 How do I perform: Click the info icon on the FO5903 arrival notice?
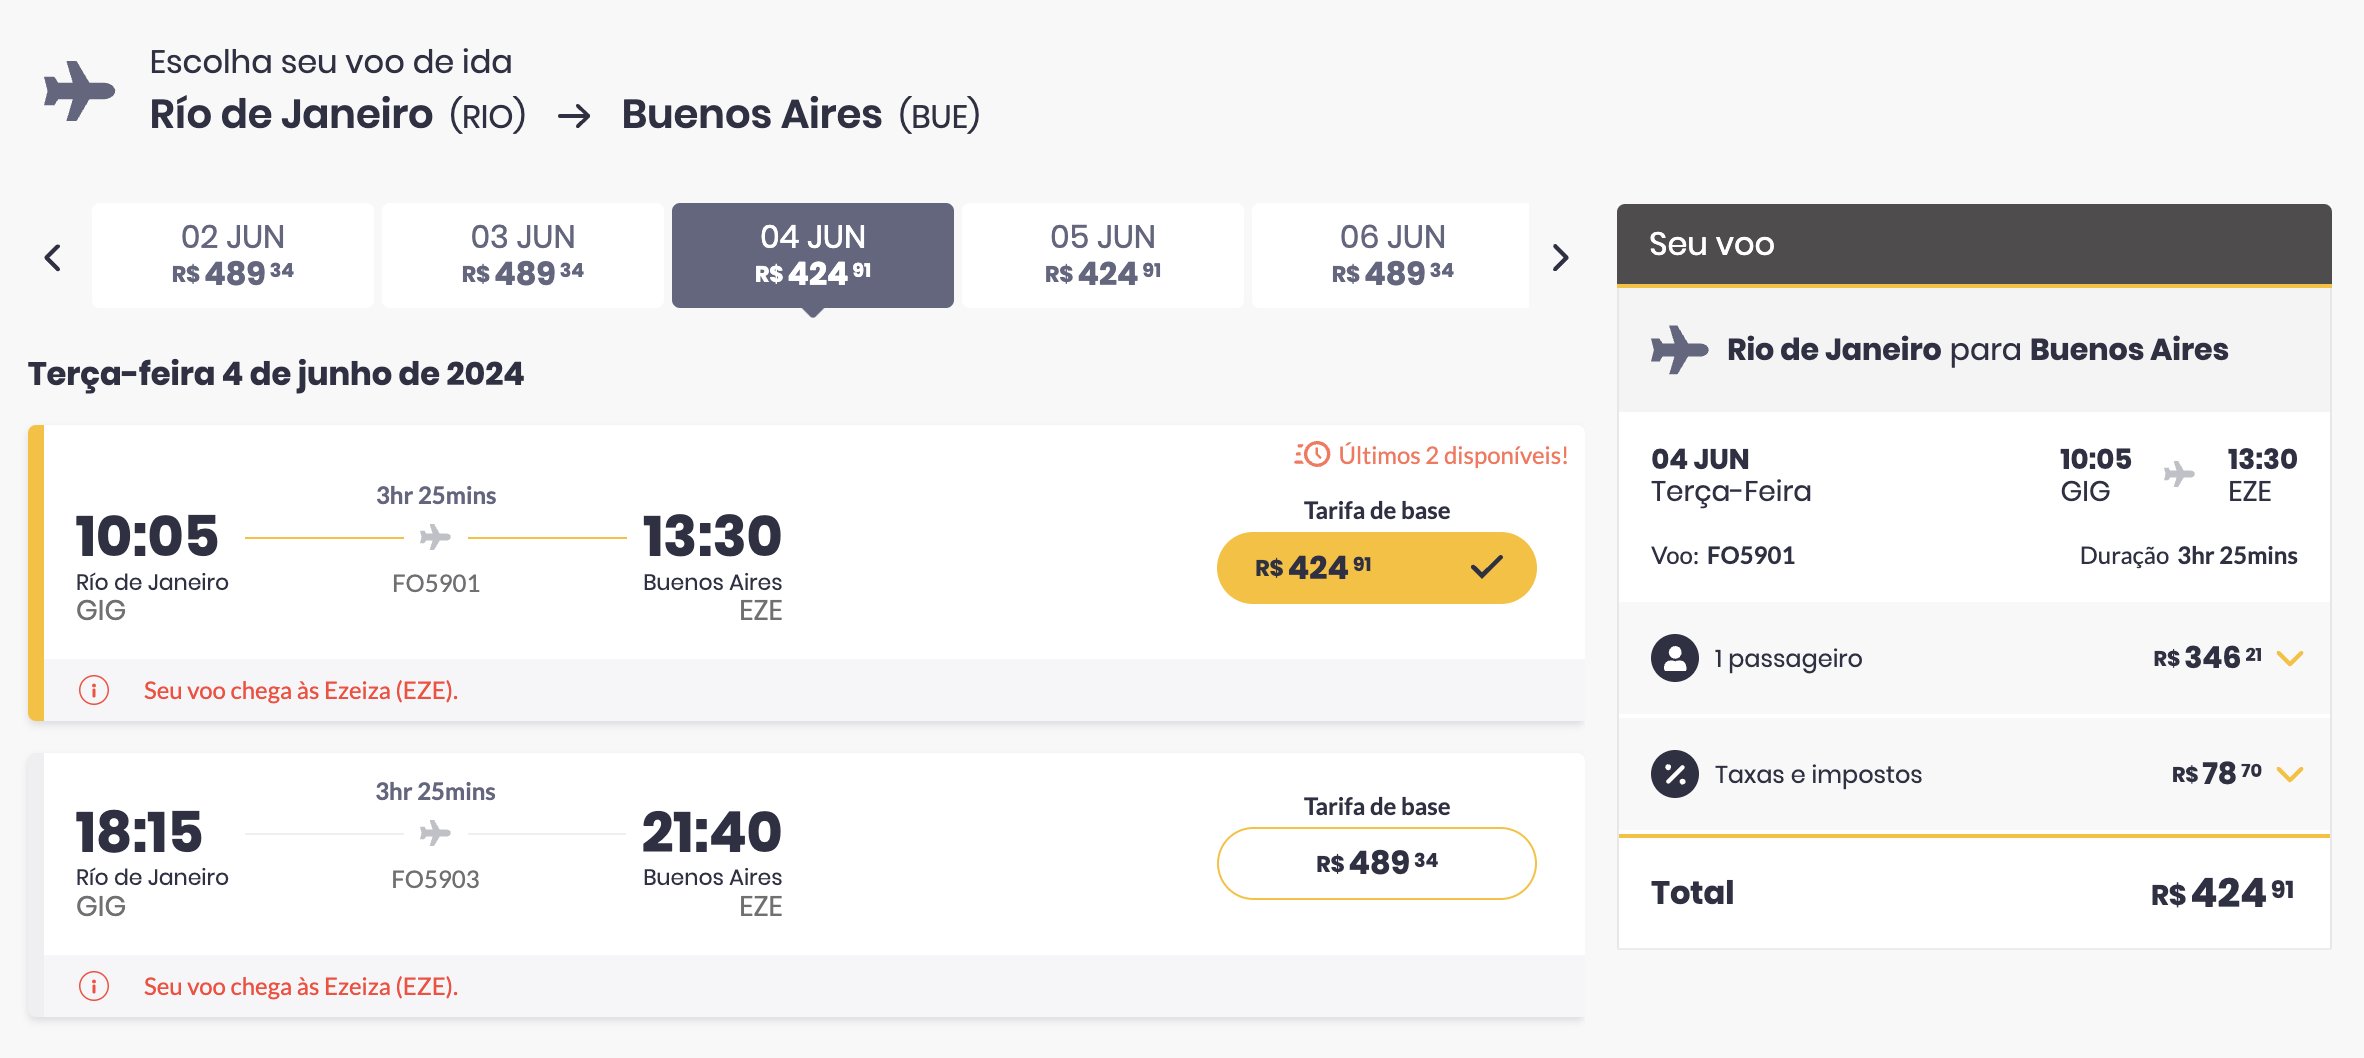click(94, 986)
